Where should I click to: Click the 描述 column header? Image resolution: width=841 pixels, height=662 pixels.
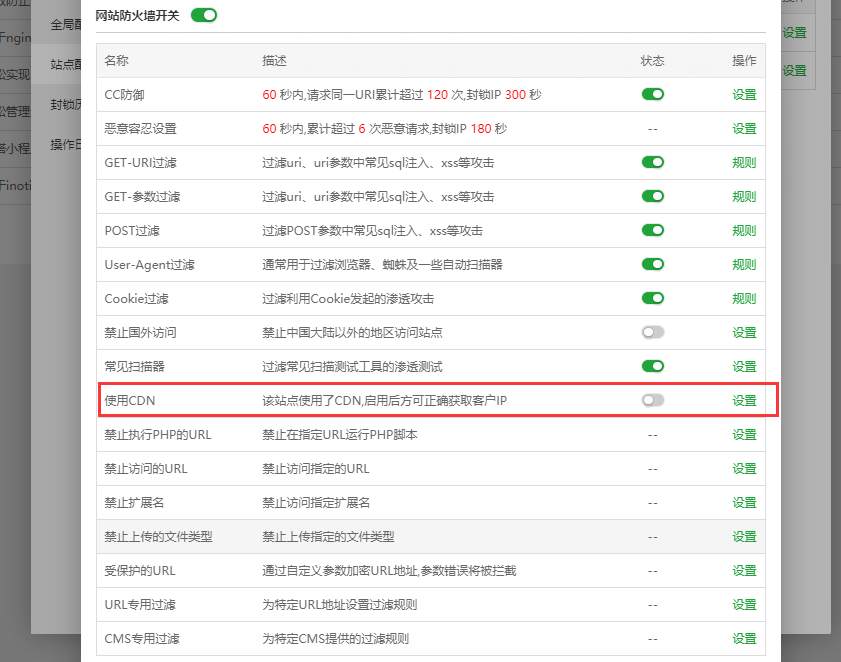click(x=274, y=61)
